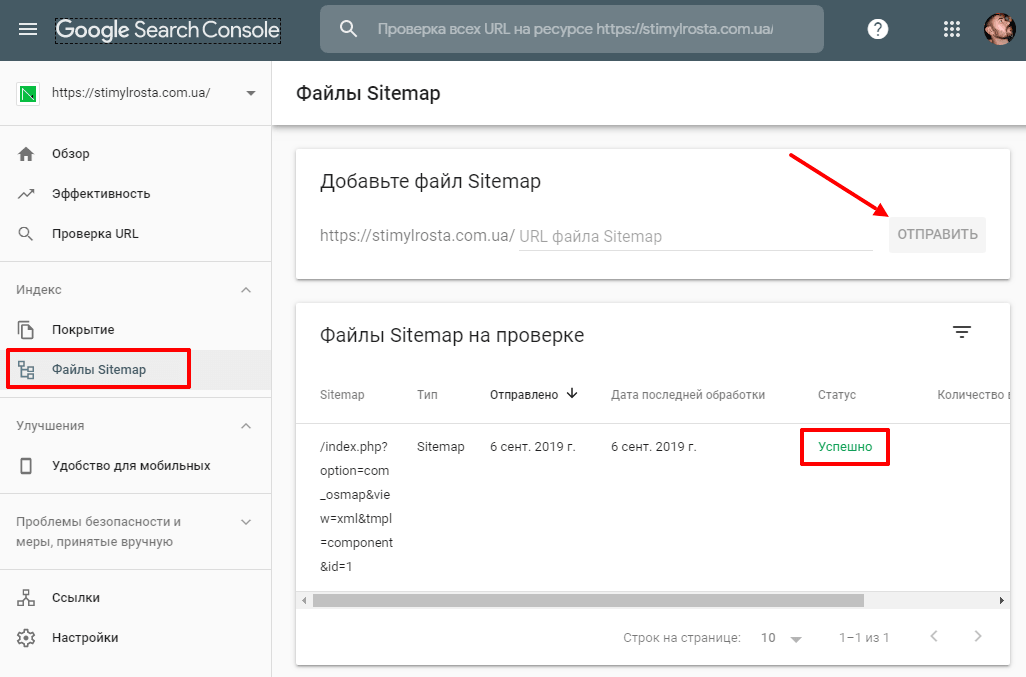This screenshot has height=677, width=1026.
Task: Click the Настройки gear icon
Action: (26, 638)
